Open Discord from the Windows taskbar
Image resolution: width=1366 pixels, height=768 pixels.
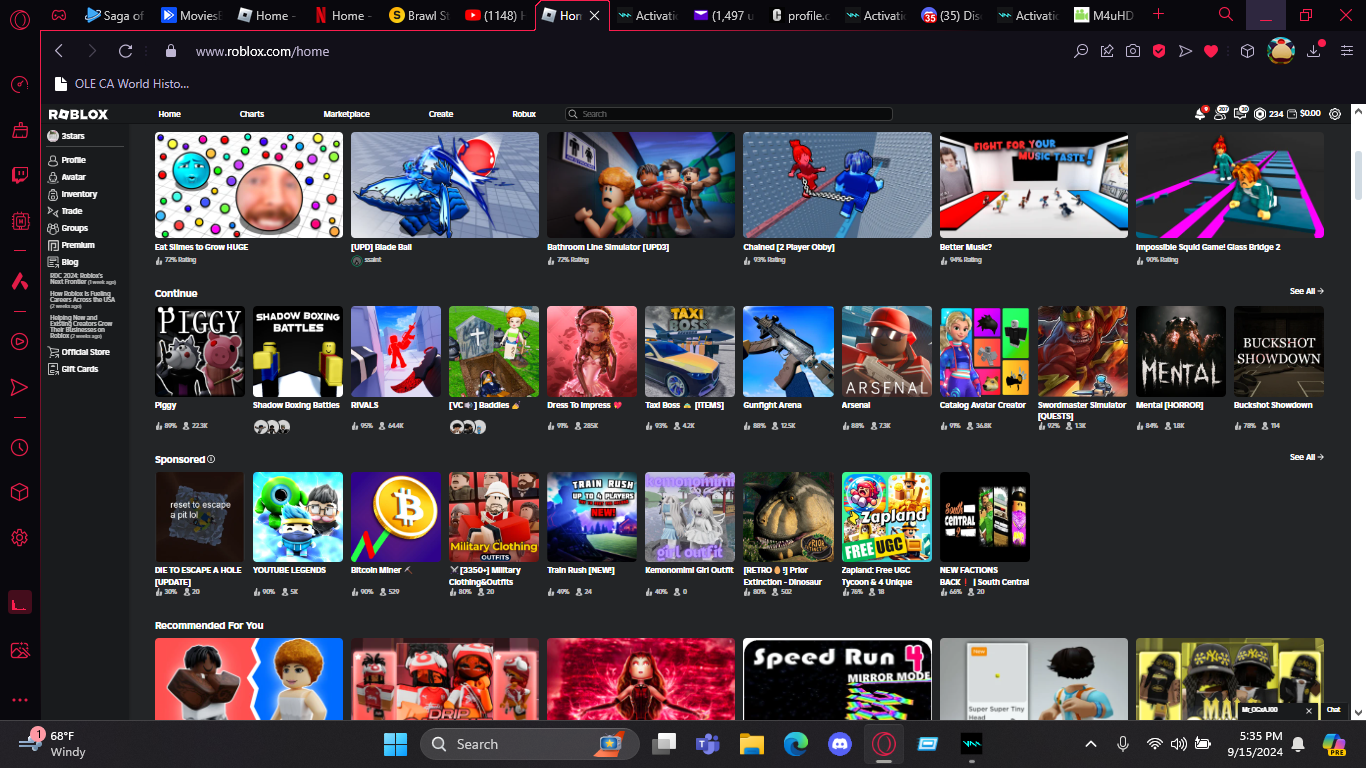coord(839,744)
